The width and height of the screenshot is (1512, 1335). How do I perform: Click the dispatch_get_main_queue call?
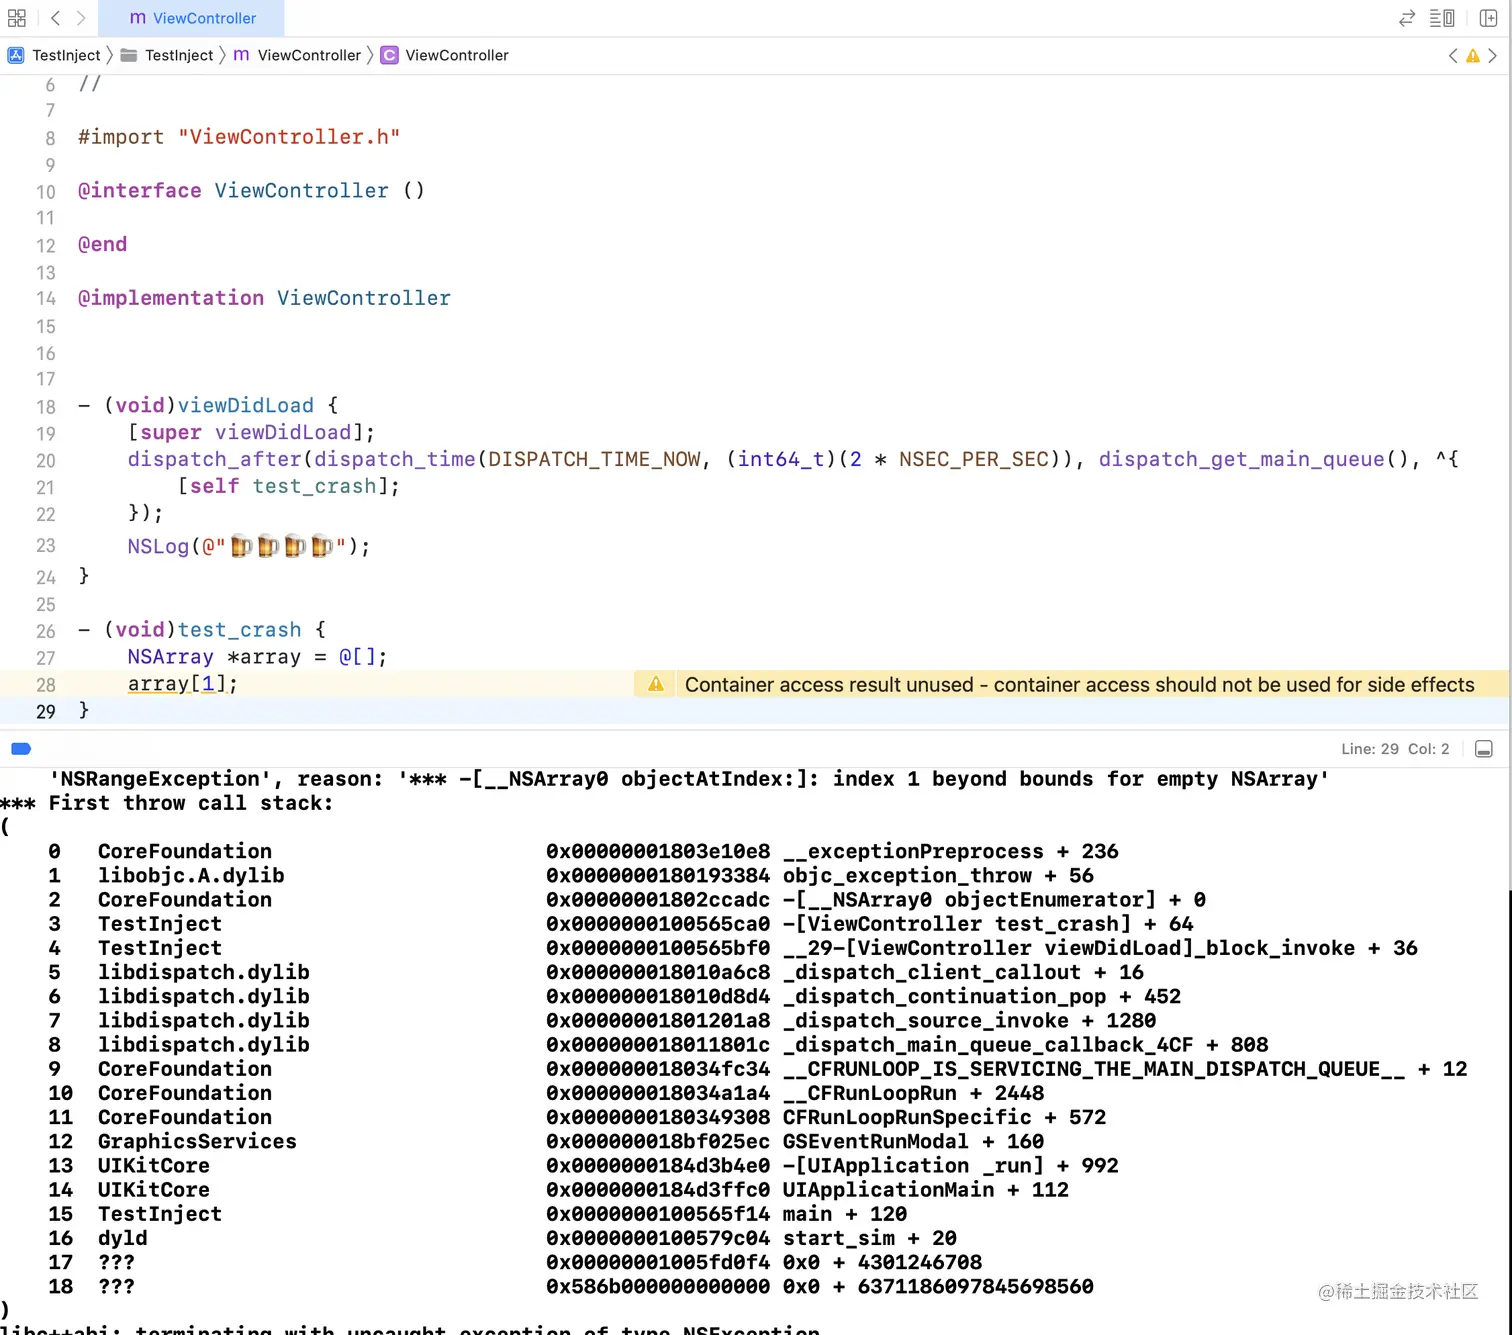click(1254, 459)
